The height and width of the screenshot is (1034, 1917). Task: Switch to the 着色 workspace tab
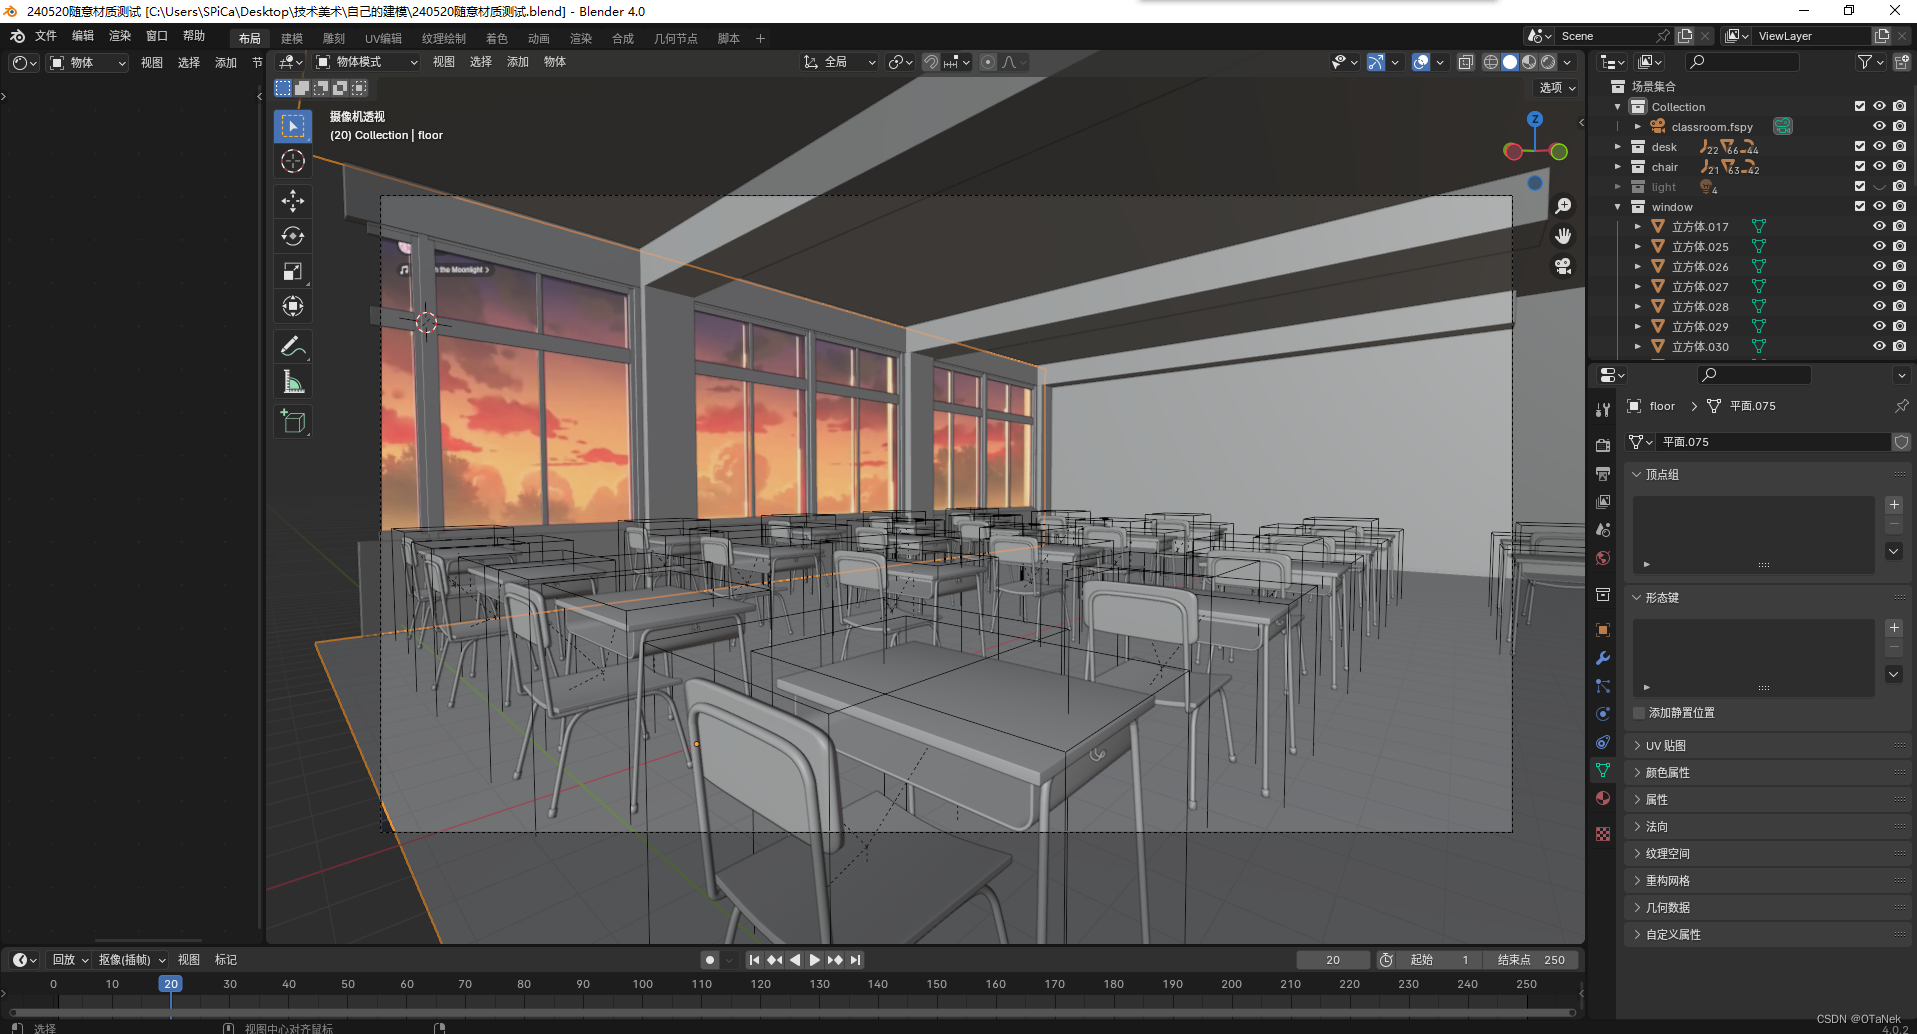click(x=497, y=39)
